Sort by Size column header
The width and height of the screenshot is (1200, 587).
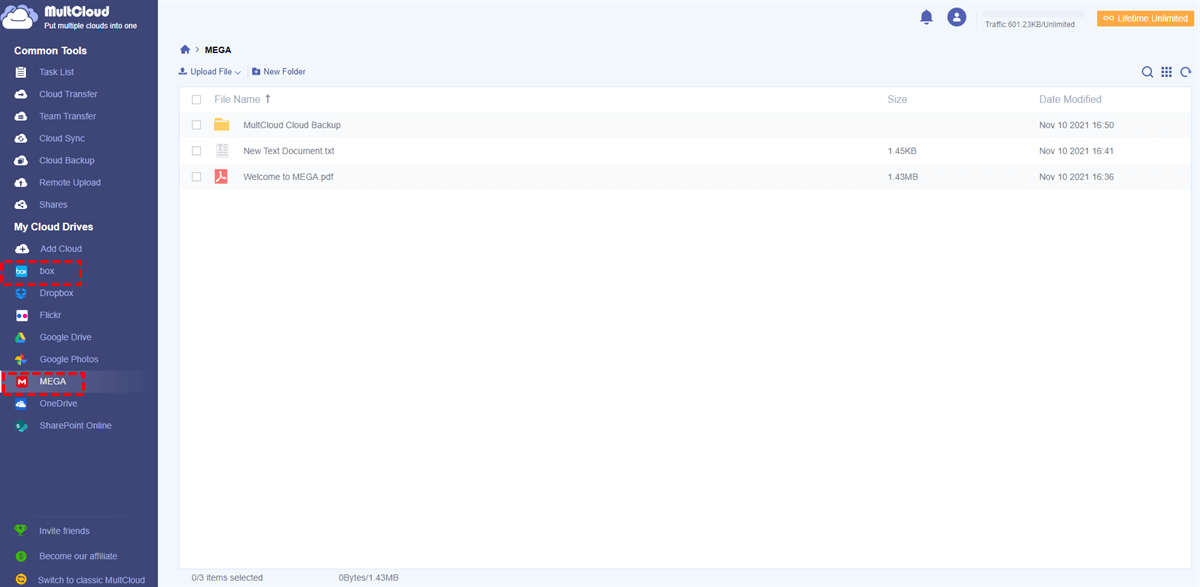click(897, 99)
